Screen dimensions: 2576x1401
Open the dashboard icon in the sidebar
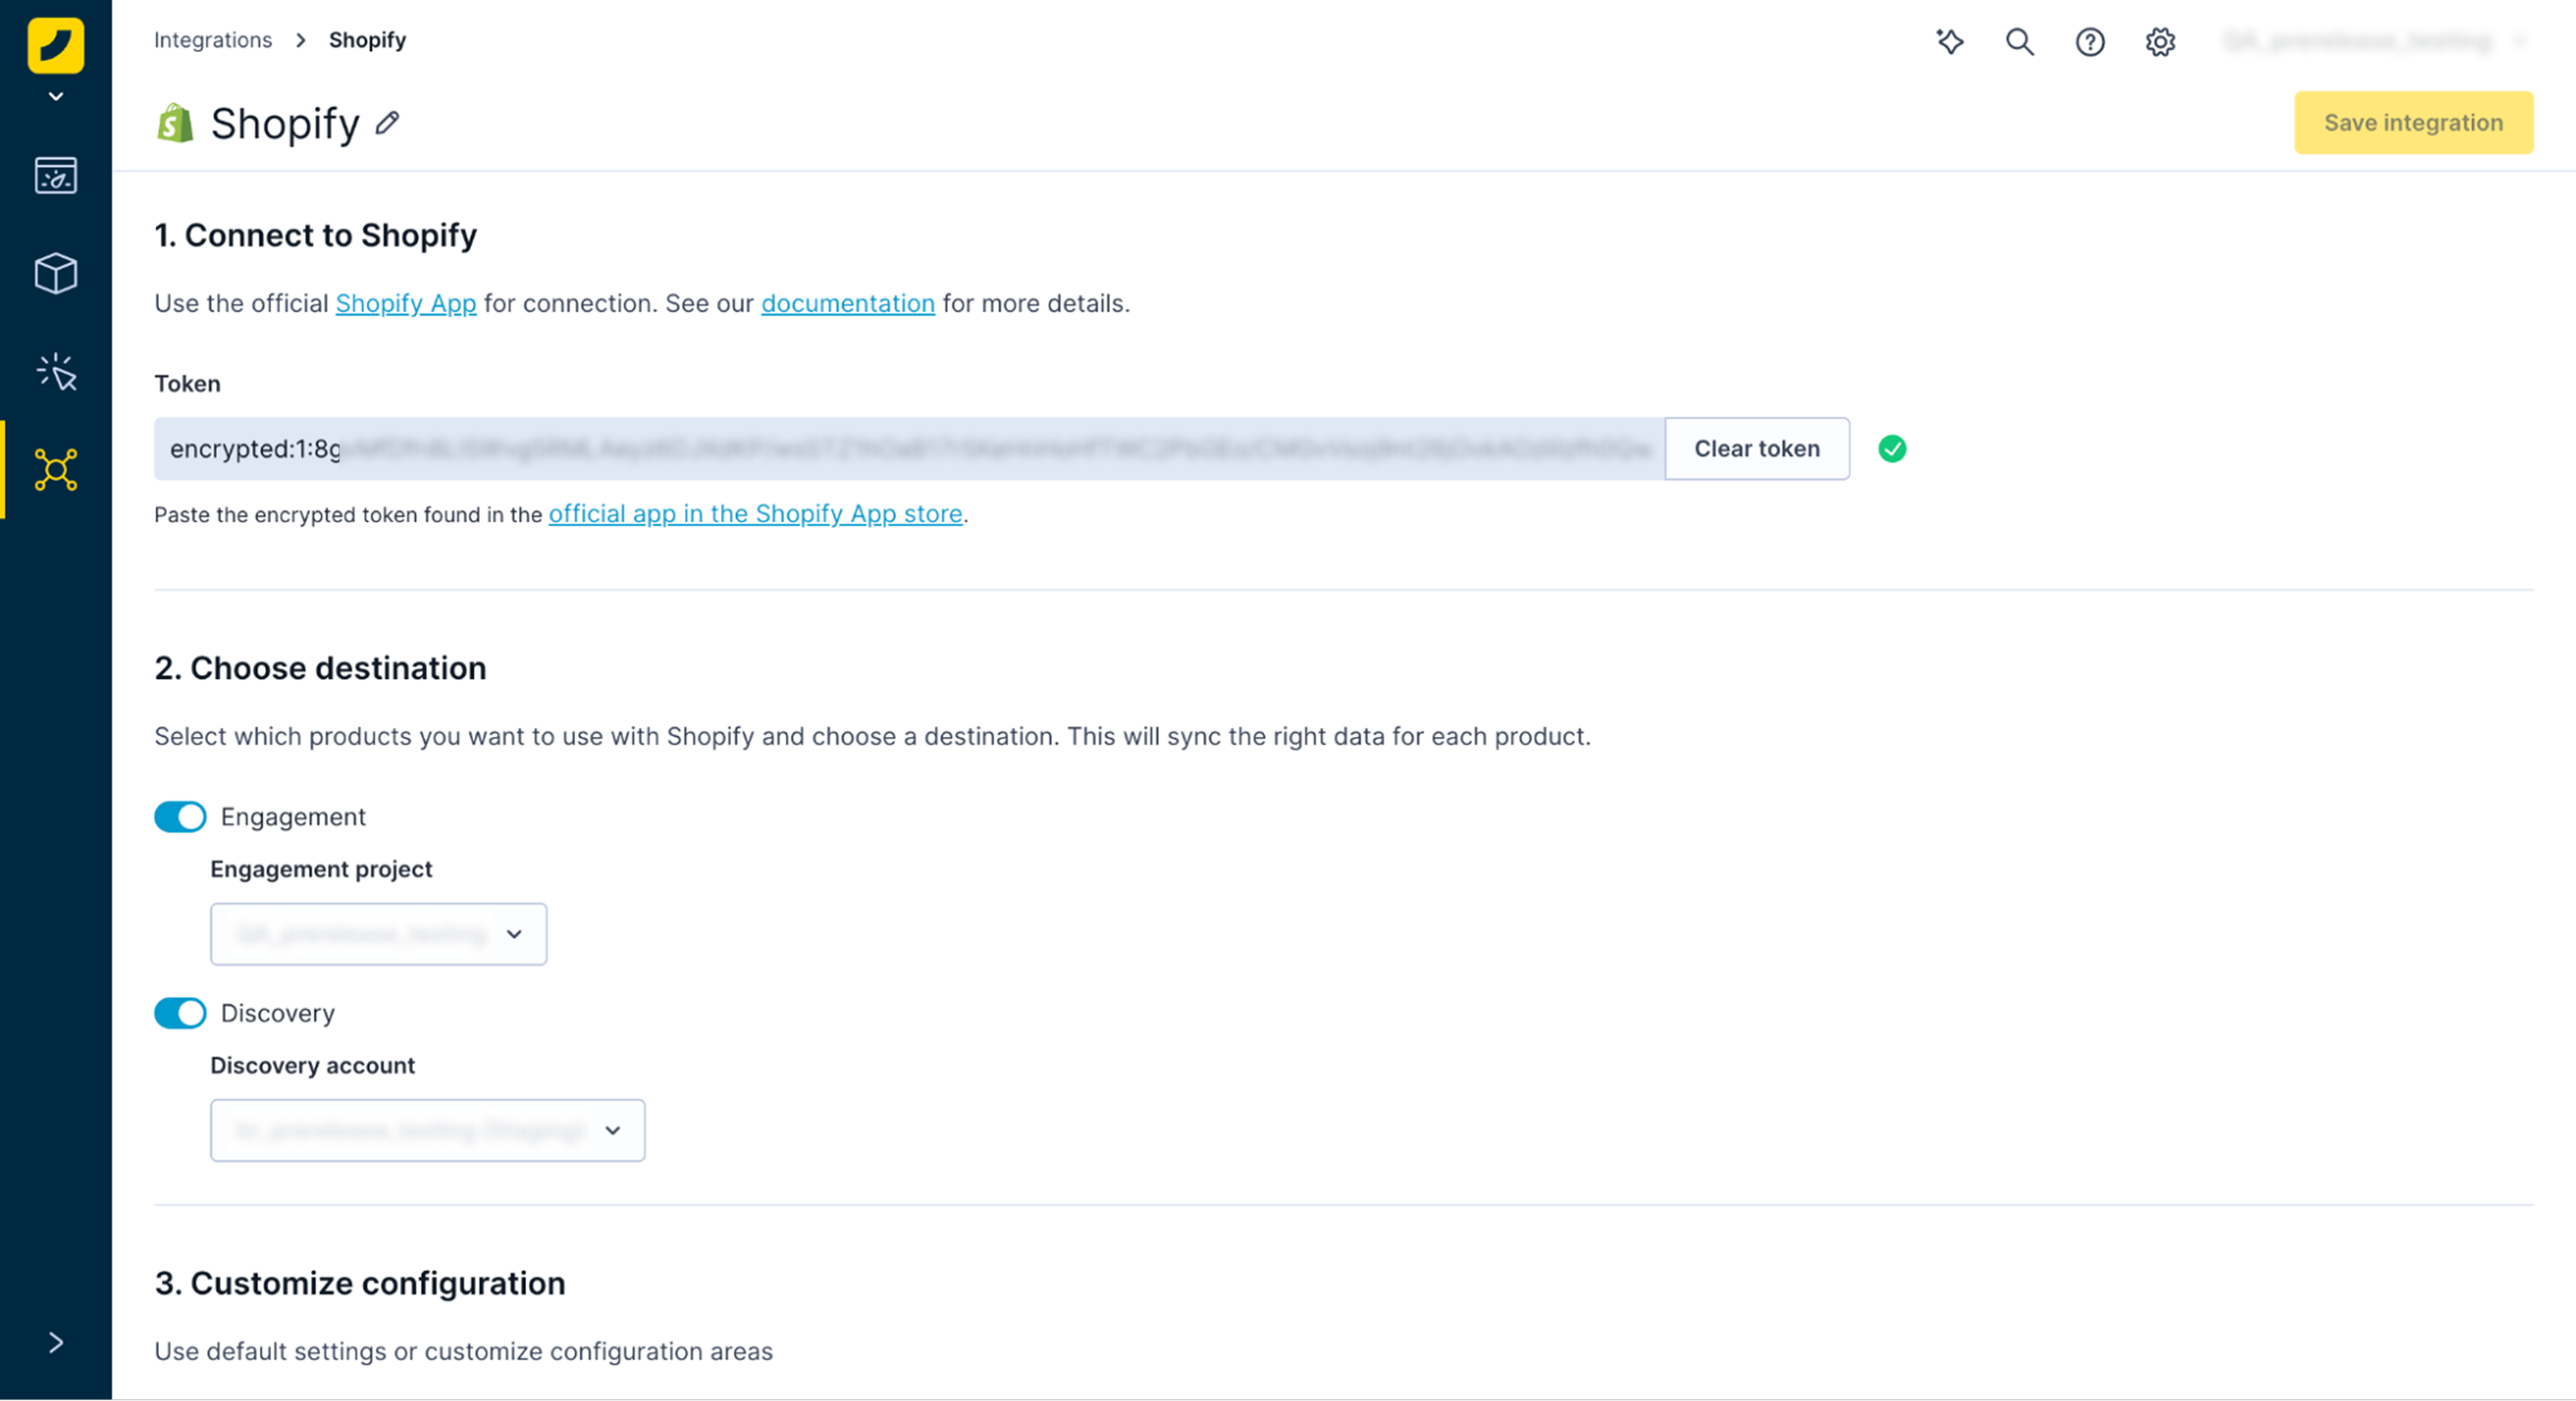56,175
